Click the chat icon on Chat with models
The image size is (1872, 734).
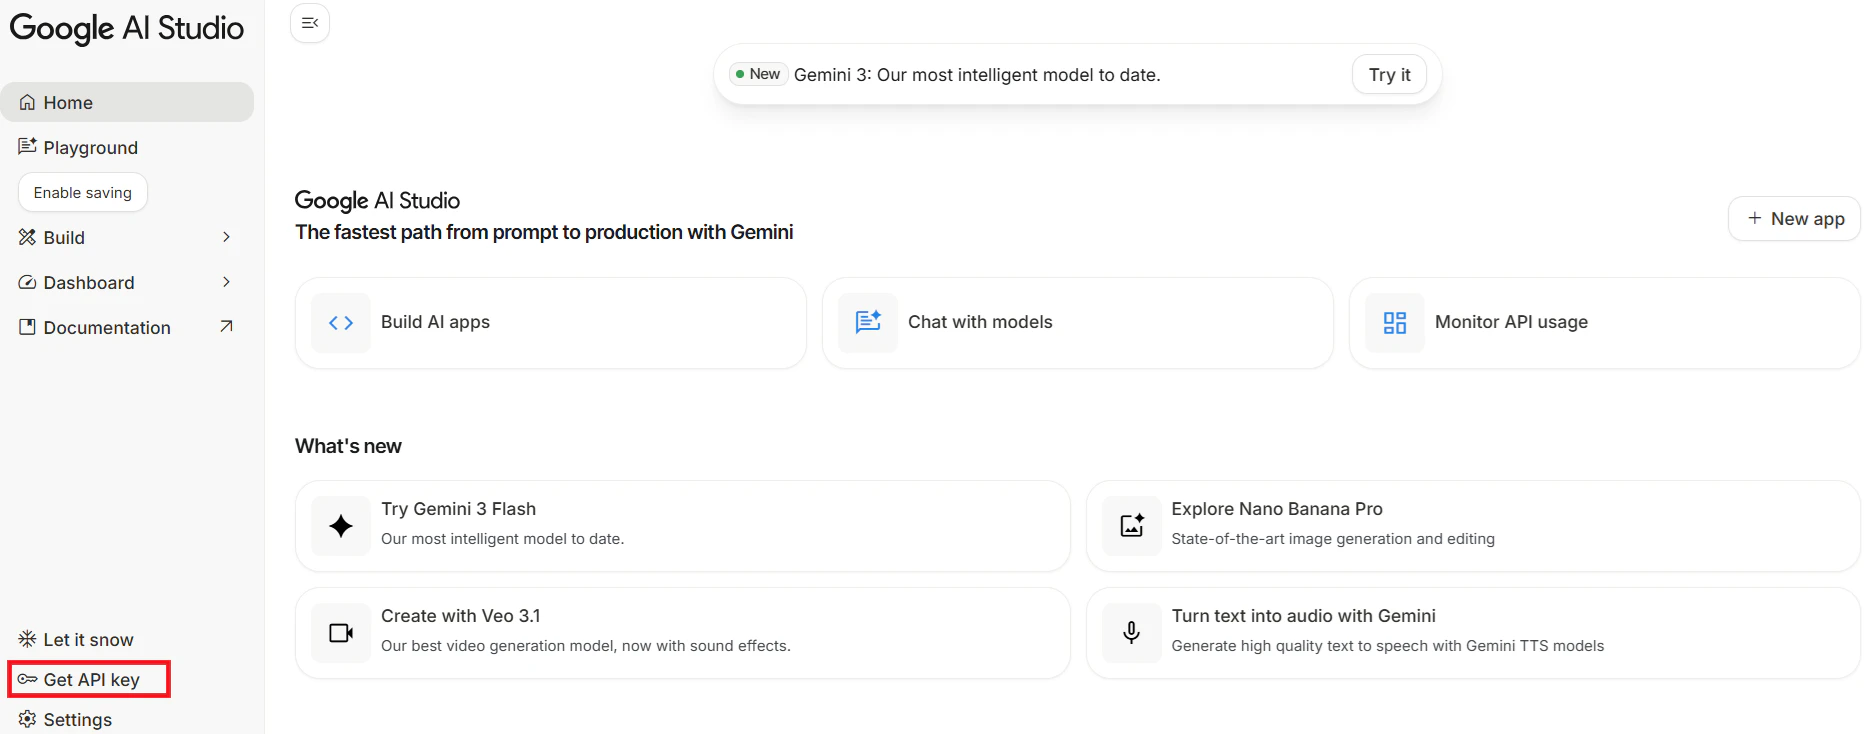coord(868,323)
